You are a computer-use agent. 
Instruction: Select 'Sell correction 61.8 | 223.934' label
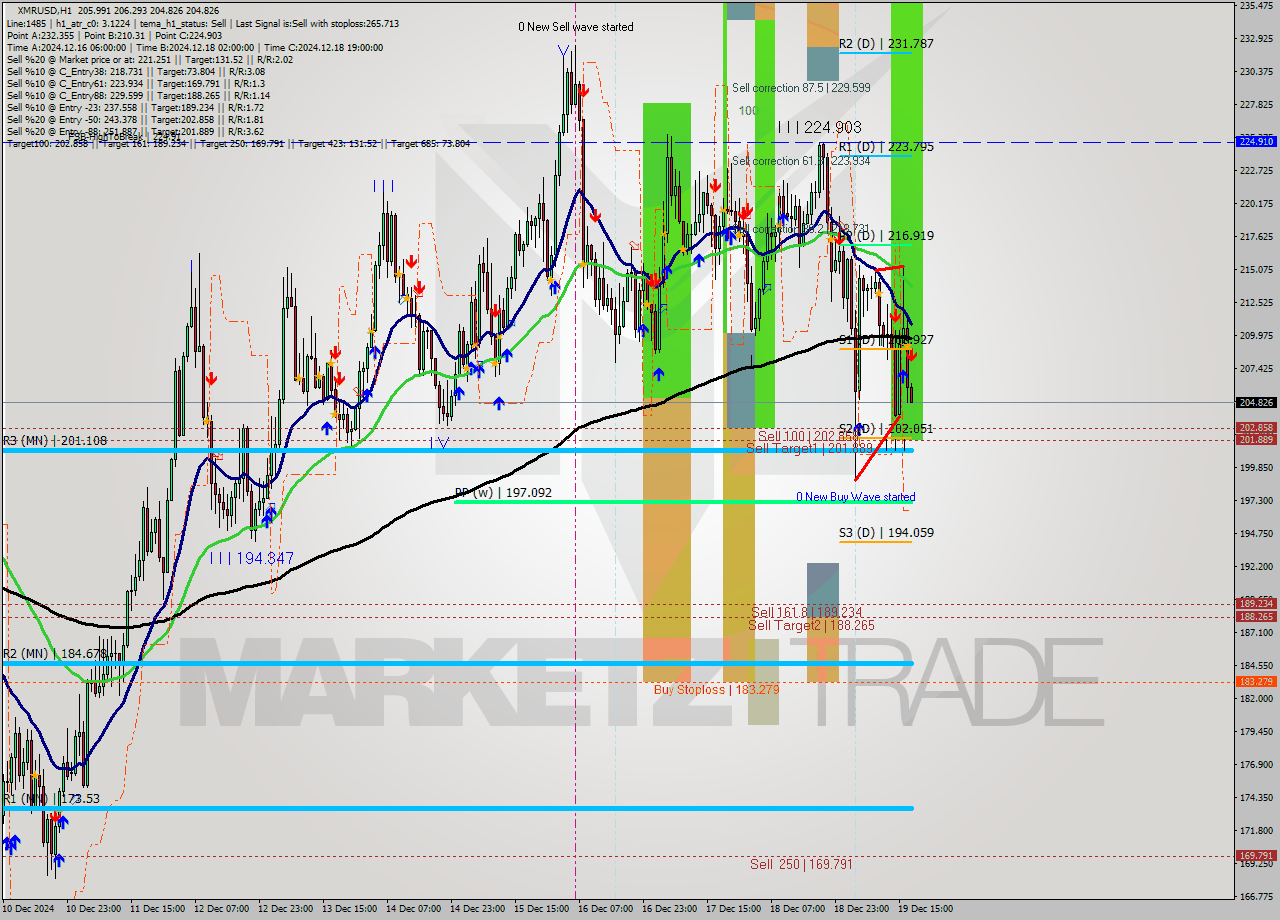801,161
